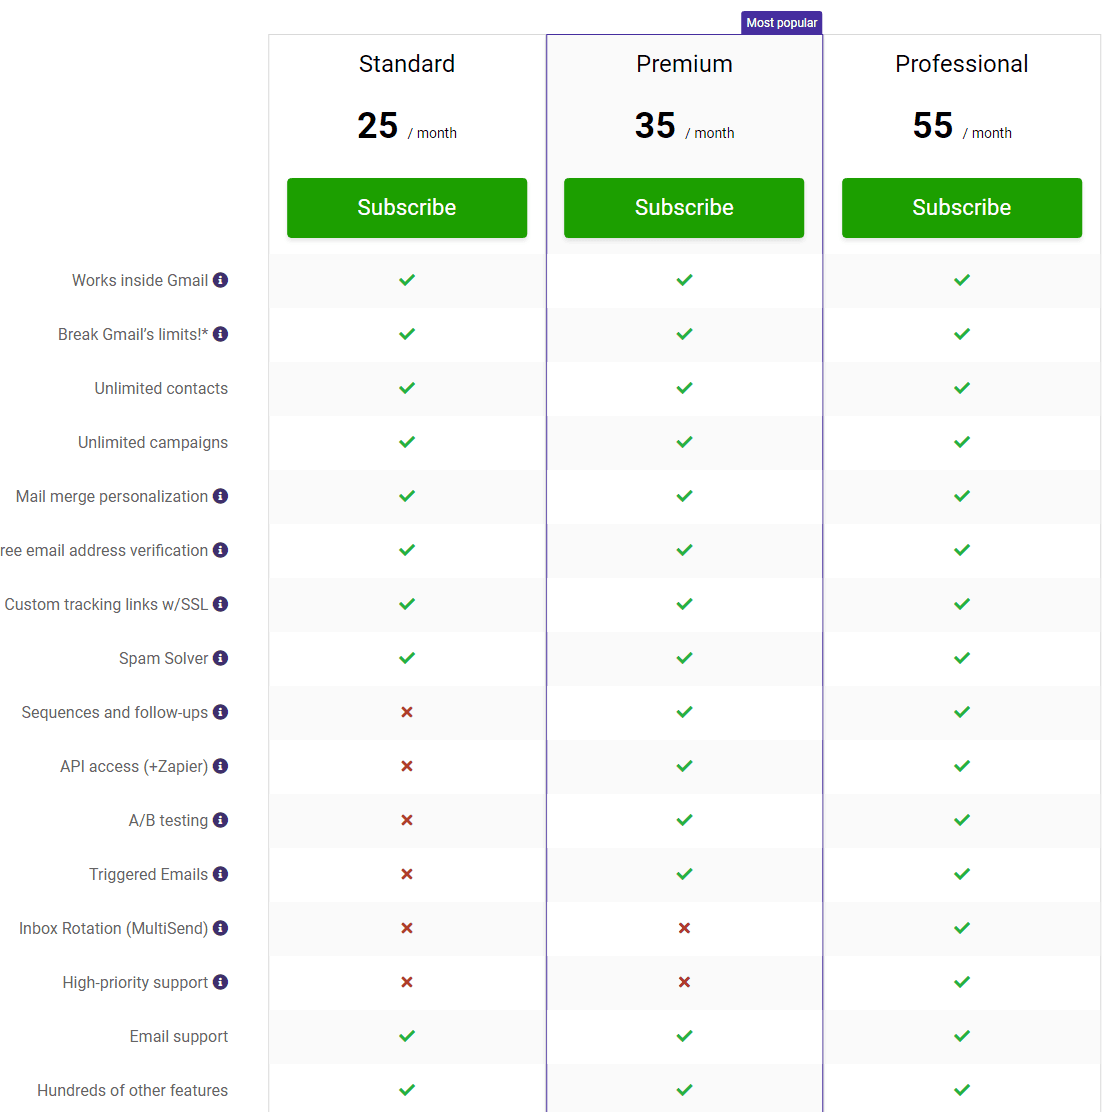Viewport: 1120px width, 1112px height.
Task: Click the green checkmark for Standard Email support
Action: (407, 1036)
